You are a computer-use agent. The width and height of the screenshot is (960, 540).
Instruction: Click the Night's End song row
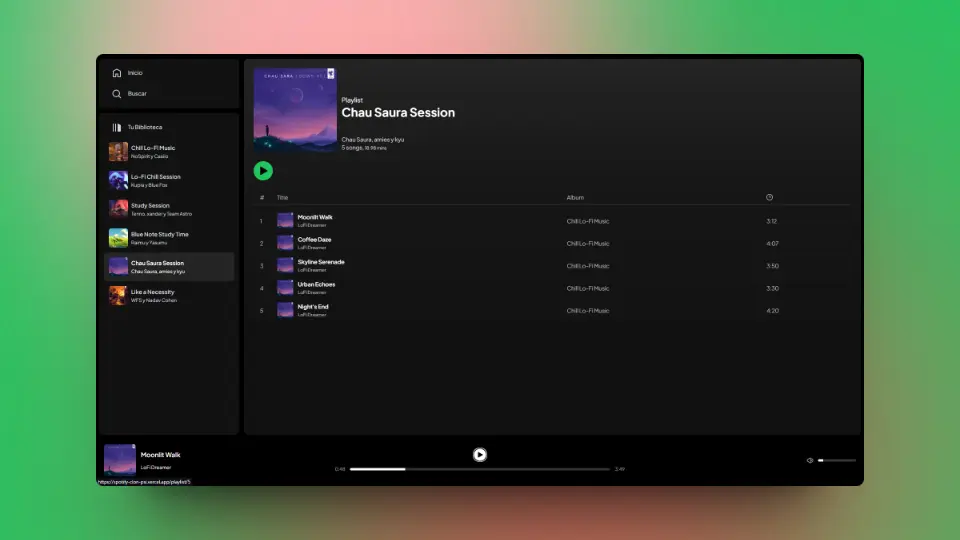(313, 307)
